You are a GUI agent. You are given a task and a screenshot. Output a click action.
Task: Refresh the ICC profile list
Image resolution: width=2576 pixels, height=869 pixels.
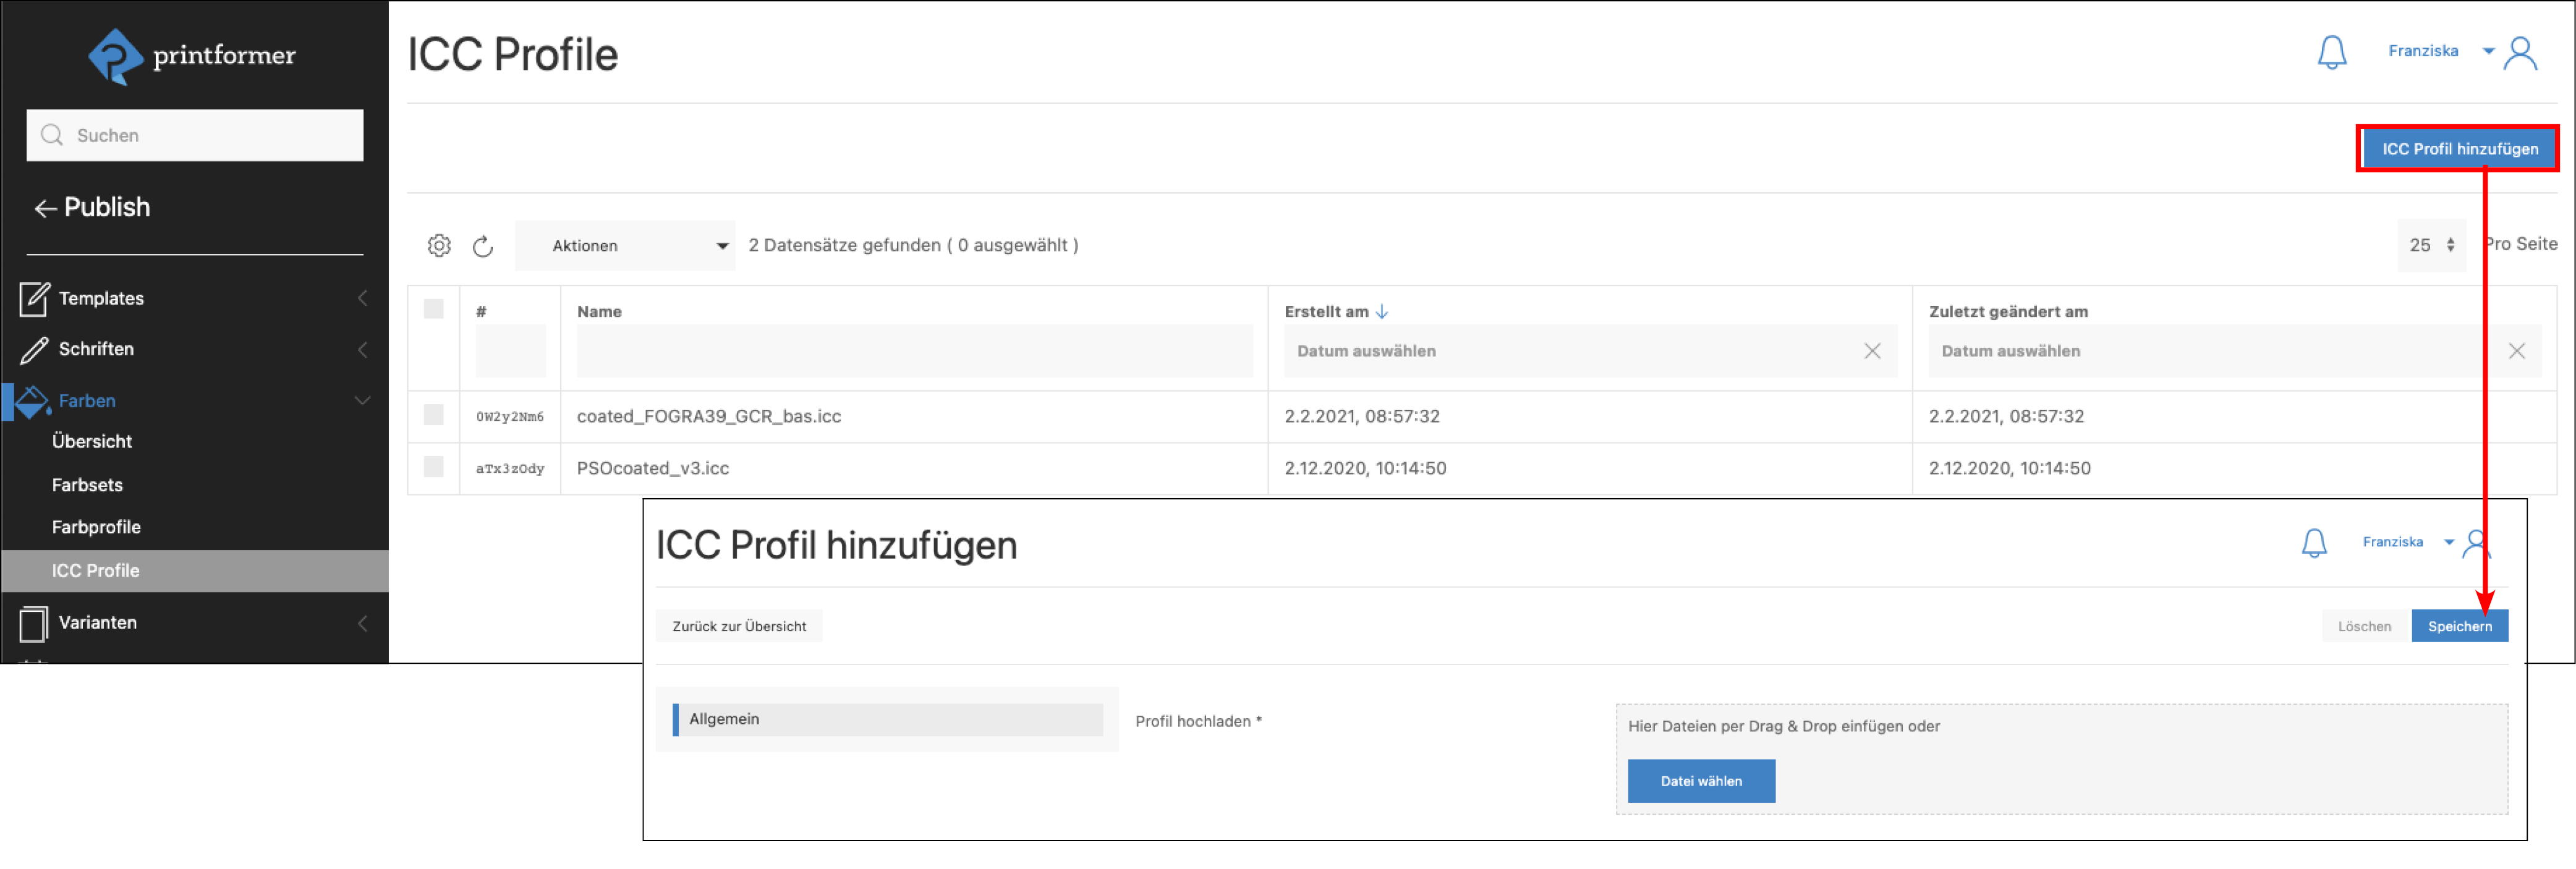coord(484,245)
